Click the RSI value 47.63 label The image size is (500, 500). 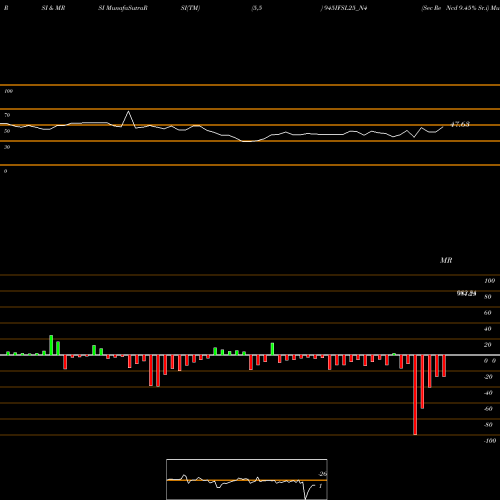tap(460, 124)
